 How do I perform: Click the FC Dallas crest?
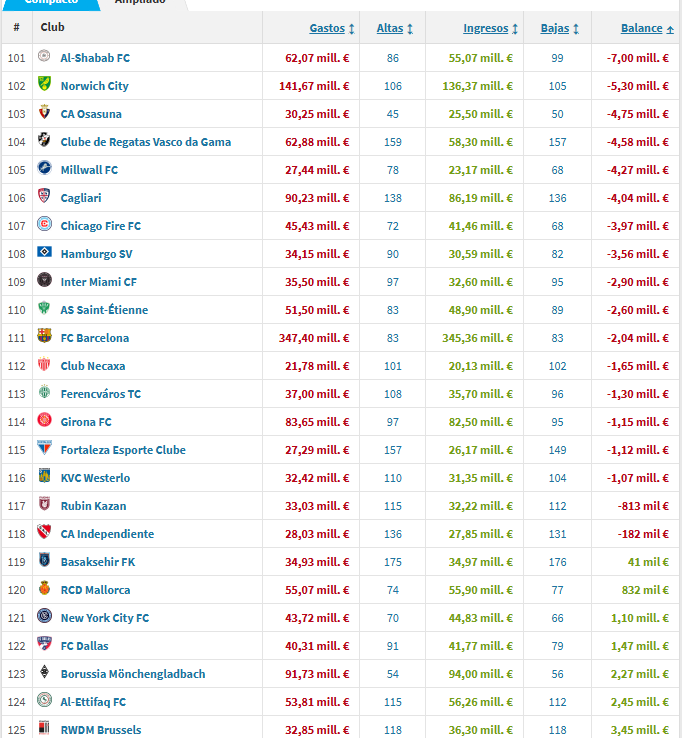pyautogui.click(x=44, y=644)
